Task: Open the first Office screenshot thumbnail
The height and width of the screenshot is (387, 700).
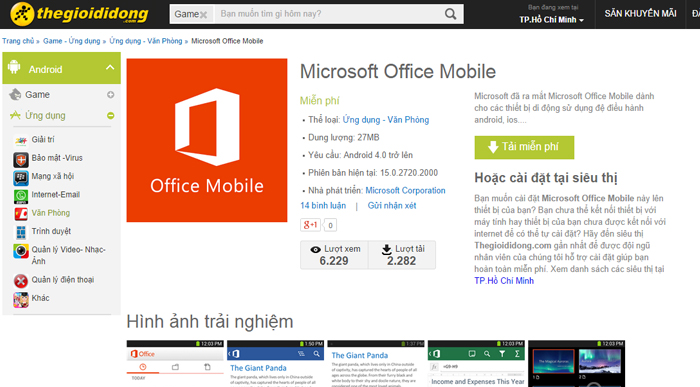Action: [x=175, y=363]
